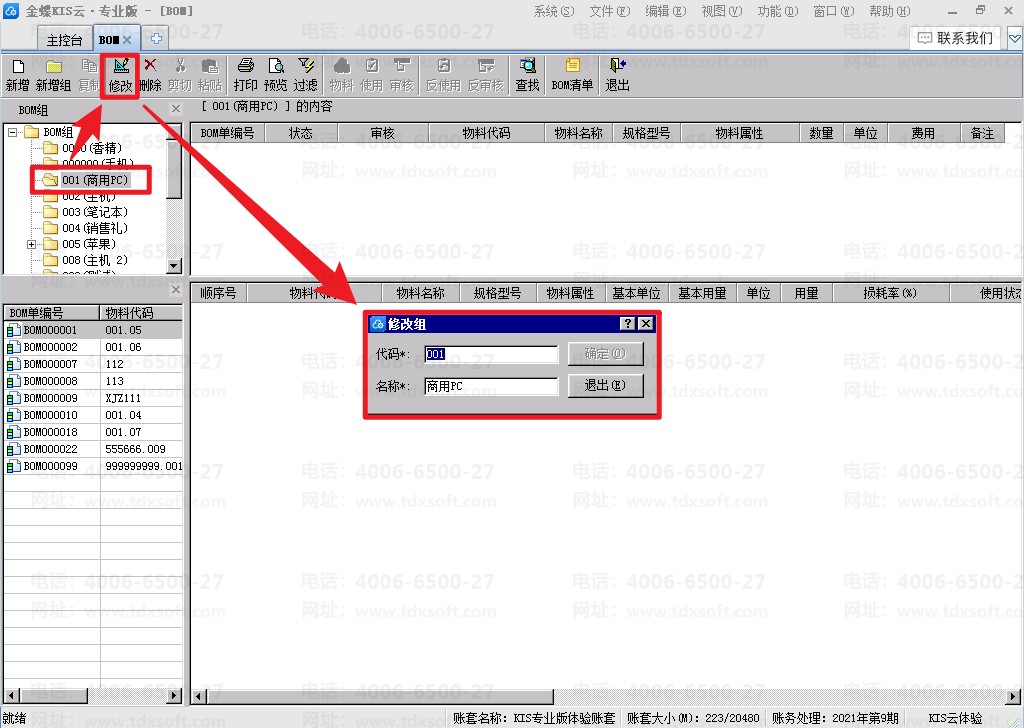This screenshot has height=728, width=1024.
Task: Open 预览 (Print Preview) from the toolbar
Action: pos(276,75)
